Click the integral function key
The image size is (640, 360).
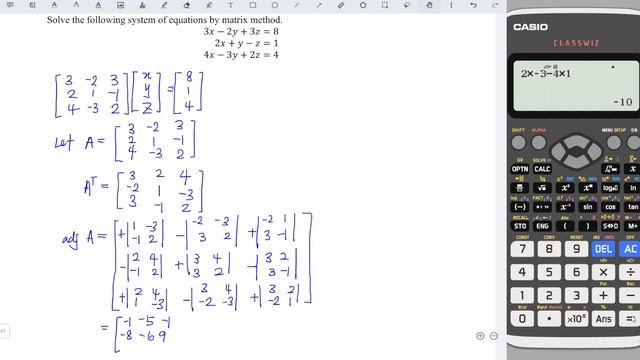tap(611, 169)
